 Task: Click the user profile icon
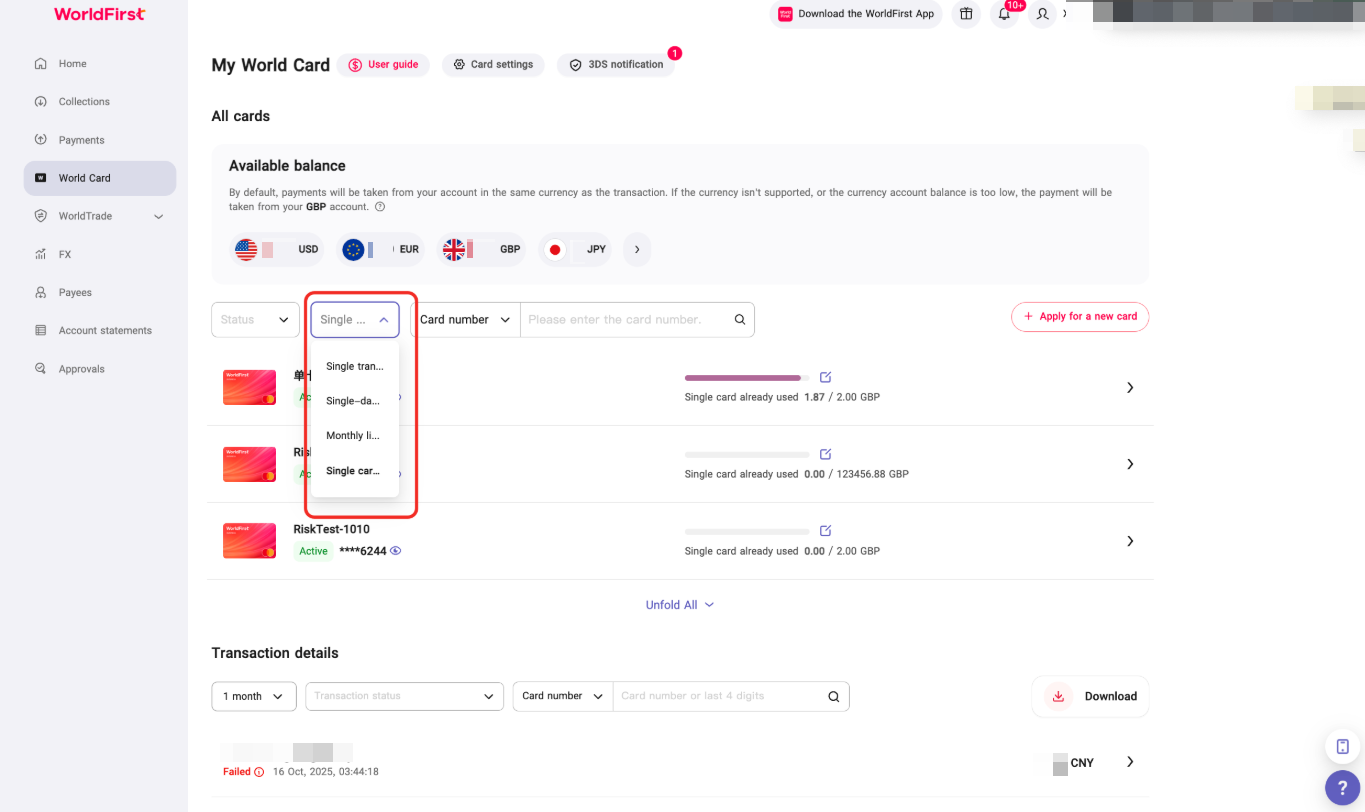pos(1042,14)
